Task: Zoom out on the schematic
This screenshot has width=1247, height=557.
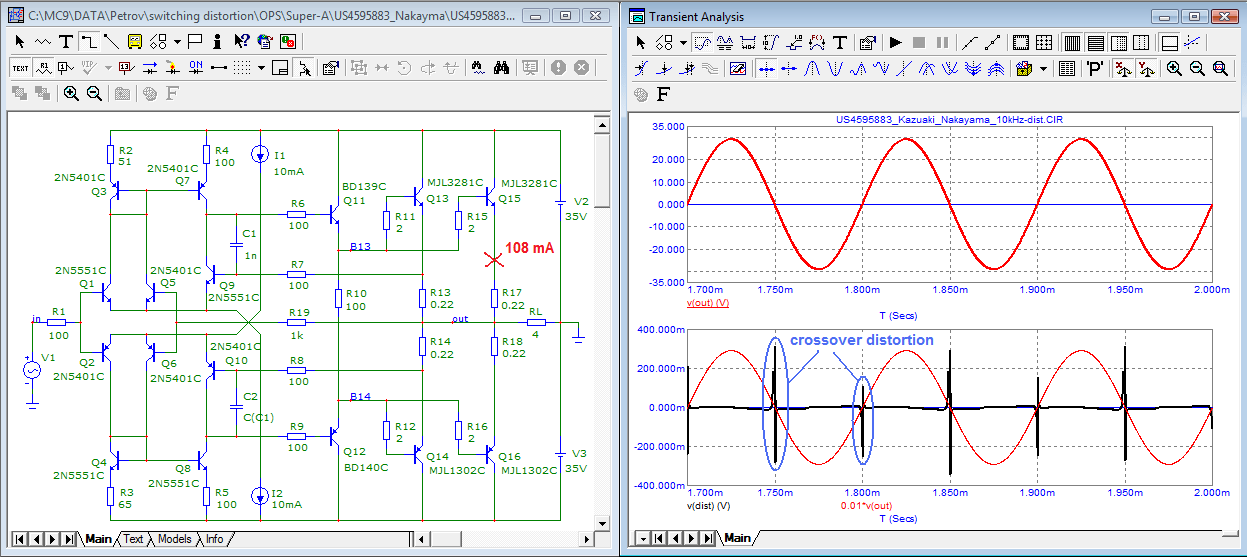Action: coord(94,93)
